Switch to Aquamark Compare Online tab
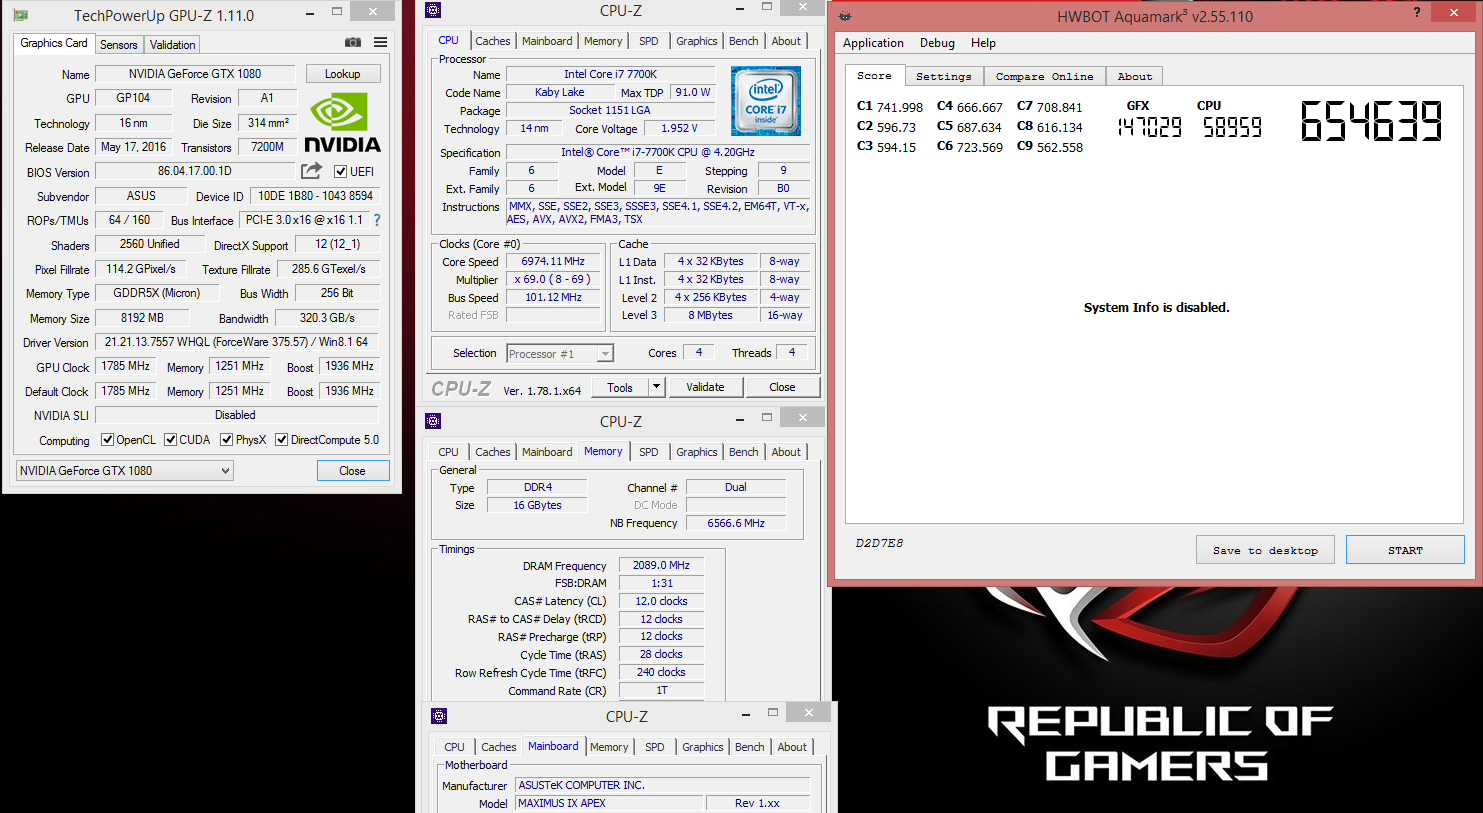The width and height of the screenshot is (1483, 813). click(x=1044, y=76)
